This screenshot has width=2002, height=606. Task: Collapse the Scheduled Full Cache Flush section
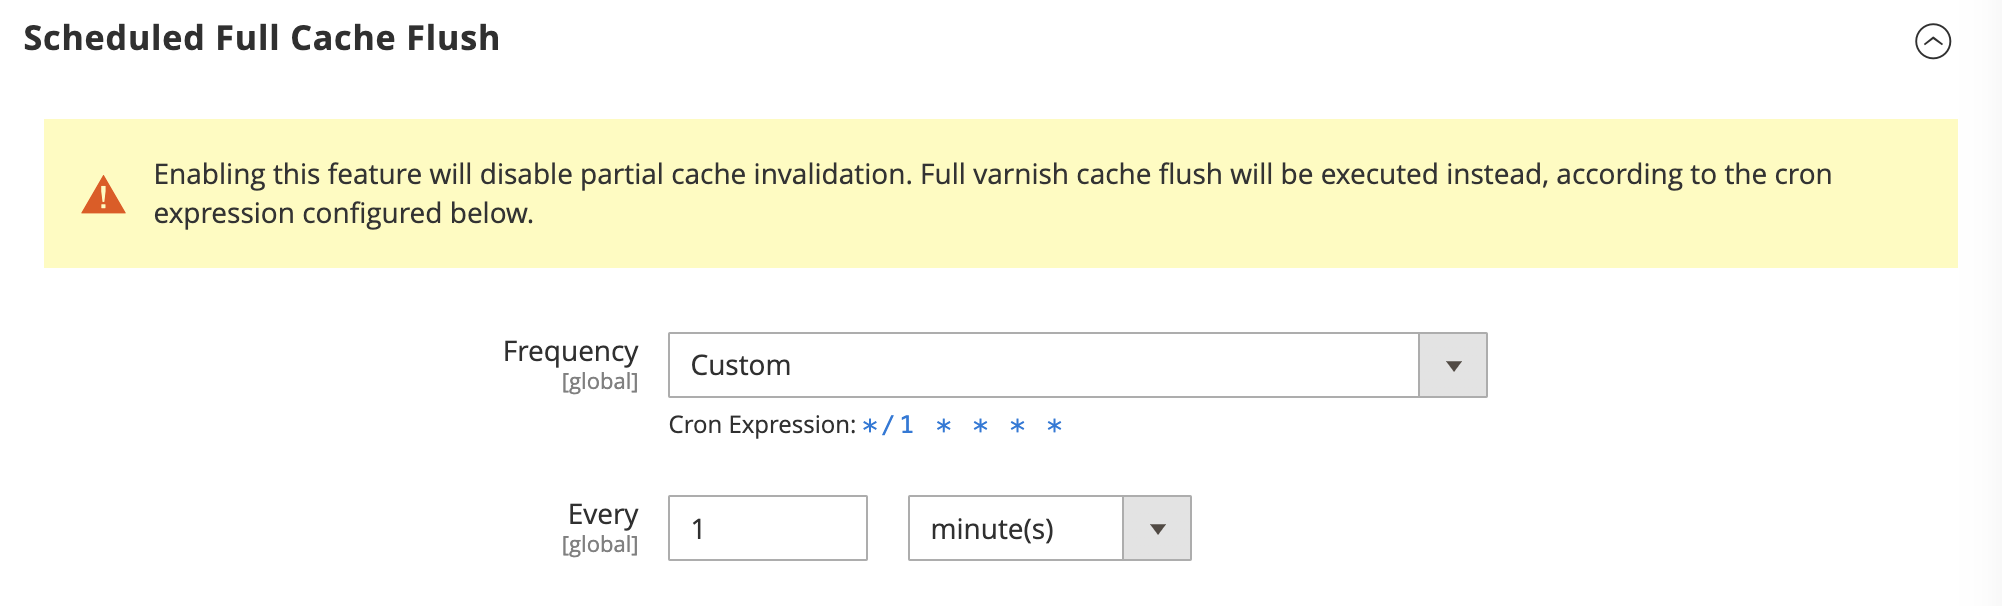(1932, 41)
